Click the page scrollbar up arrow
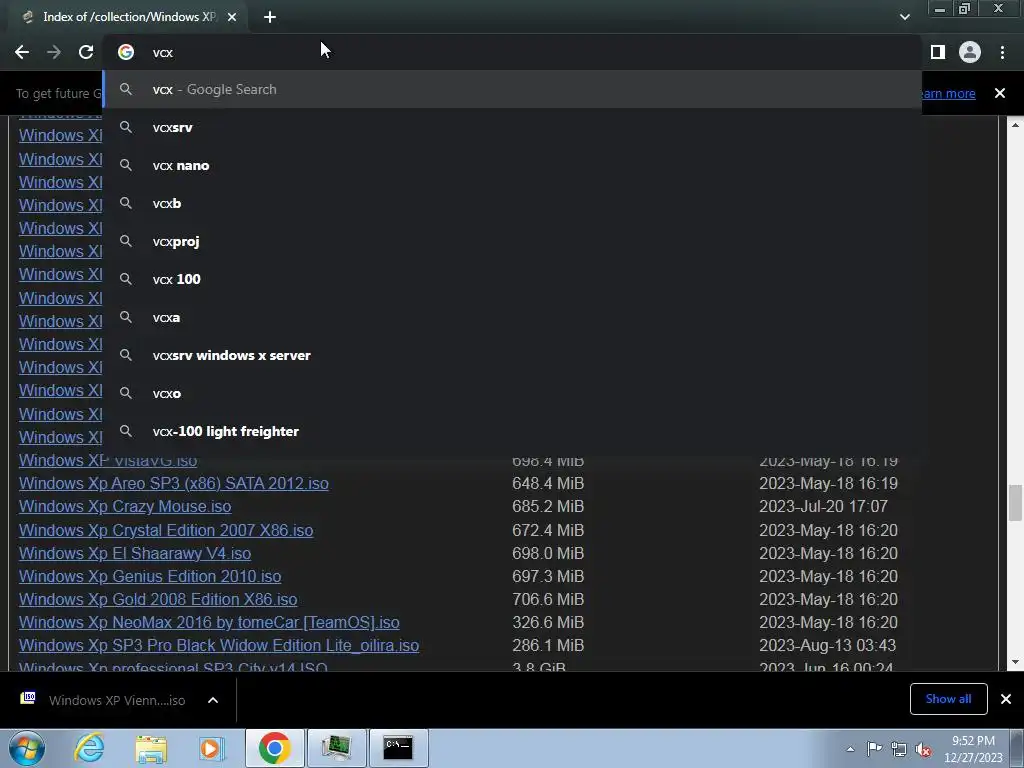1024x768 pixels. tap(1015, 124)
